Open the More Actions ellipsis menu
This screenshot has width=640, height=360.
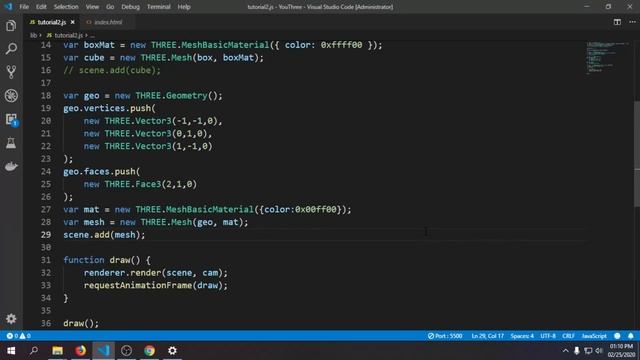click(x=632, y=22)
